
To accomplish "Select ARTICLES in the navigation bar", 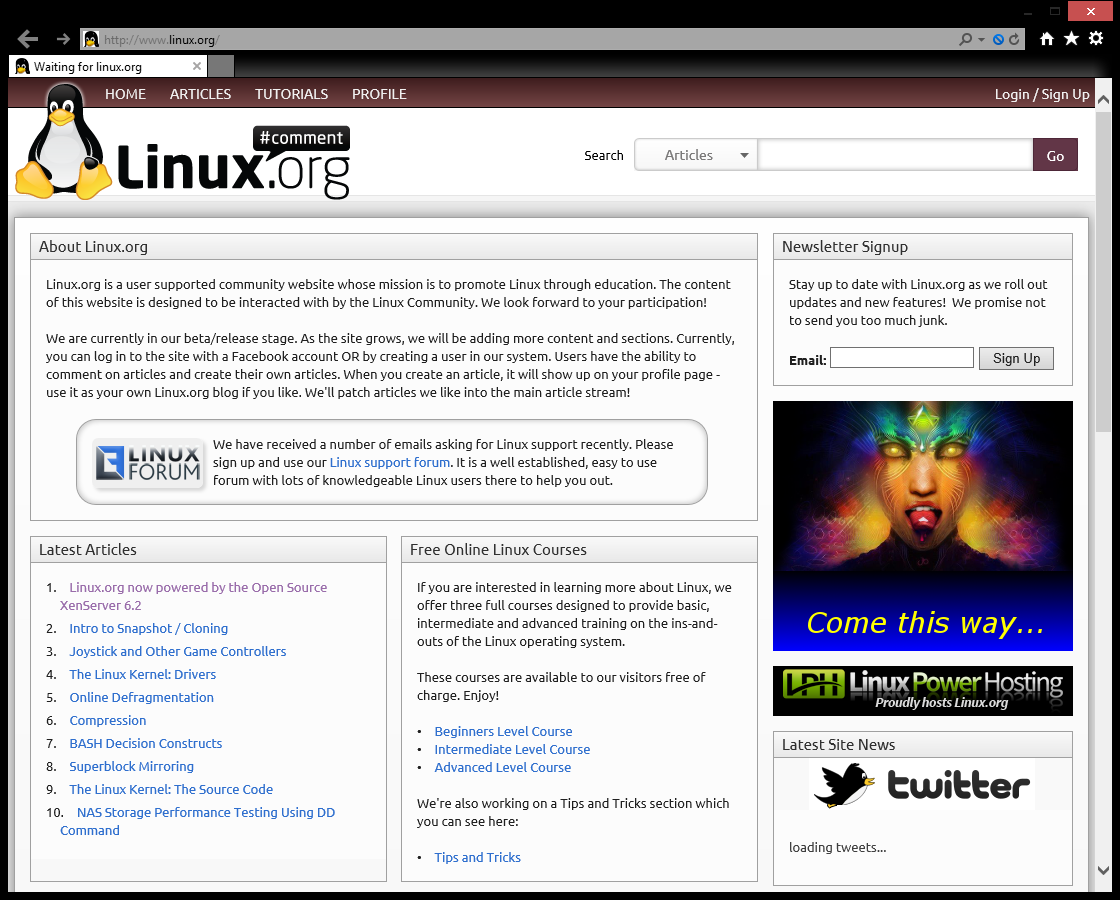I will coord(200,94).
